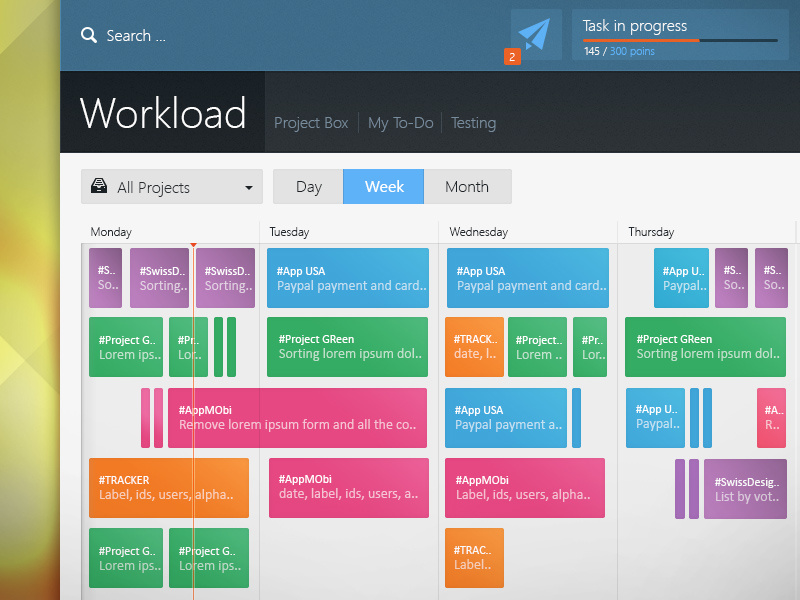Select the Week view toggle
Viewport: 800px width, 600px height.
[384, 187]
